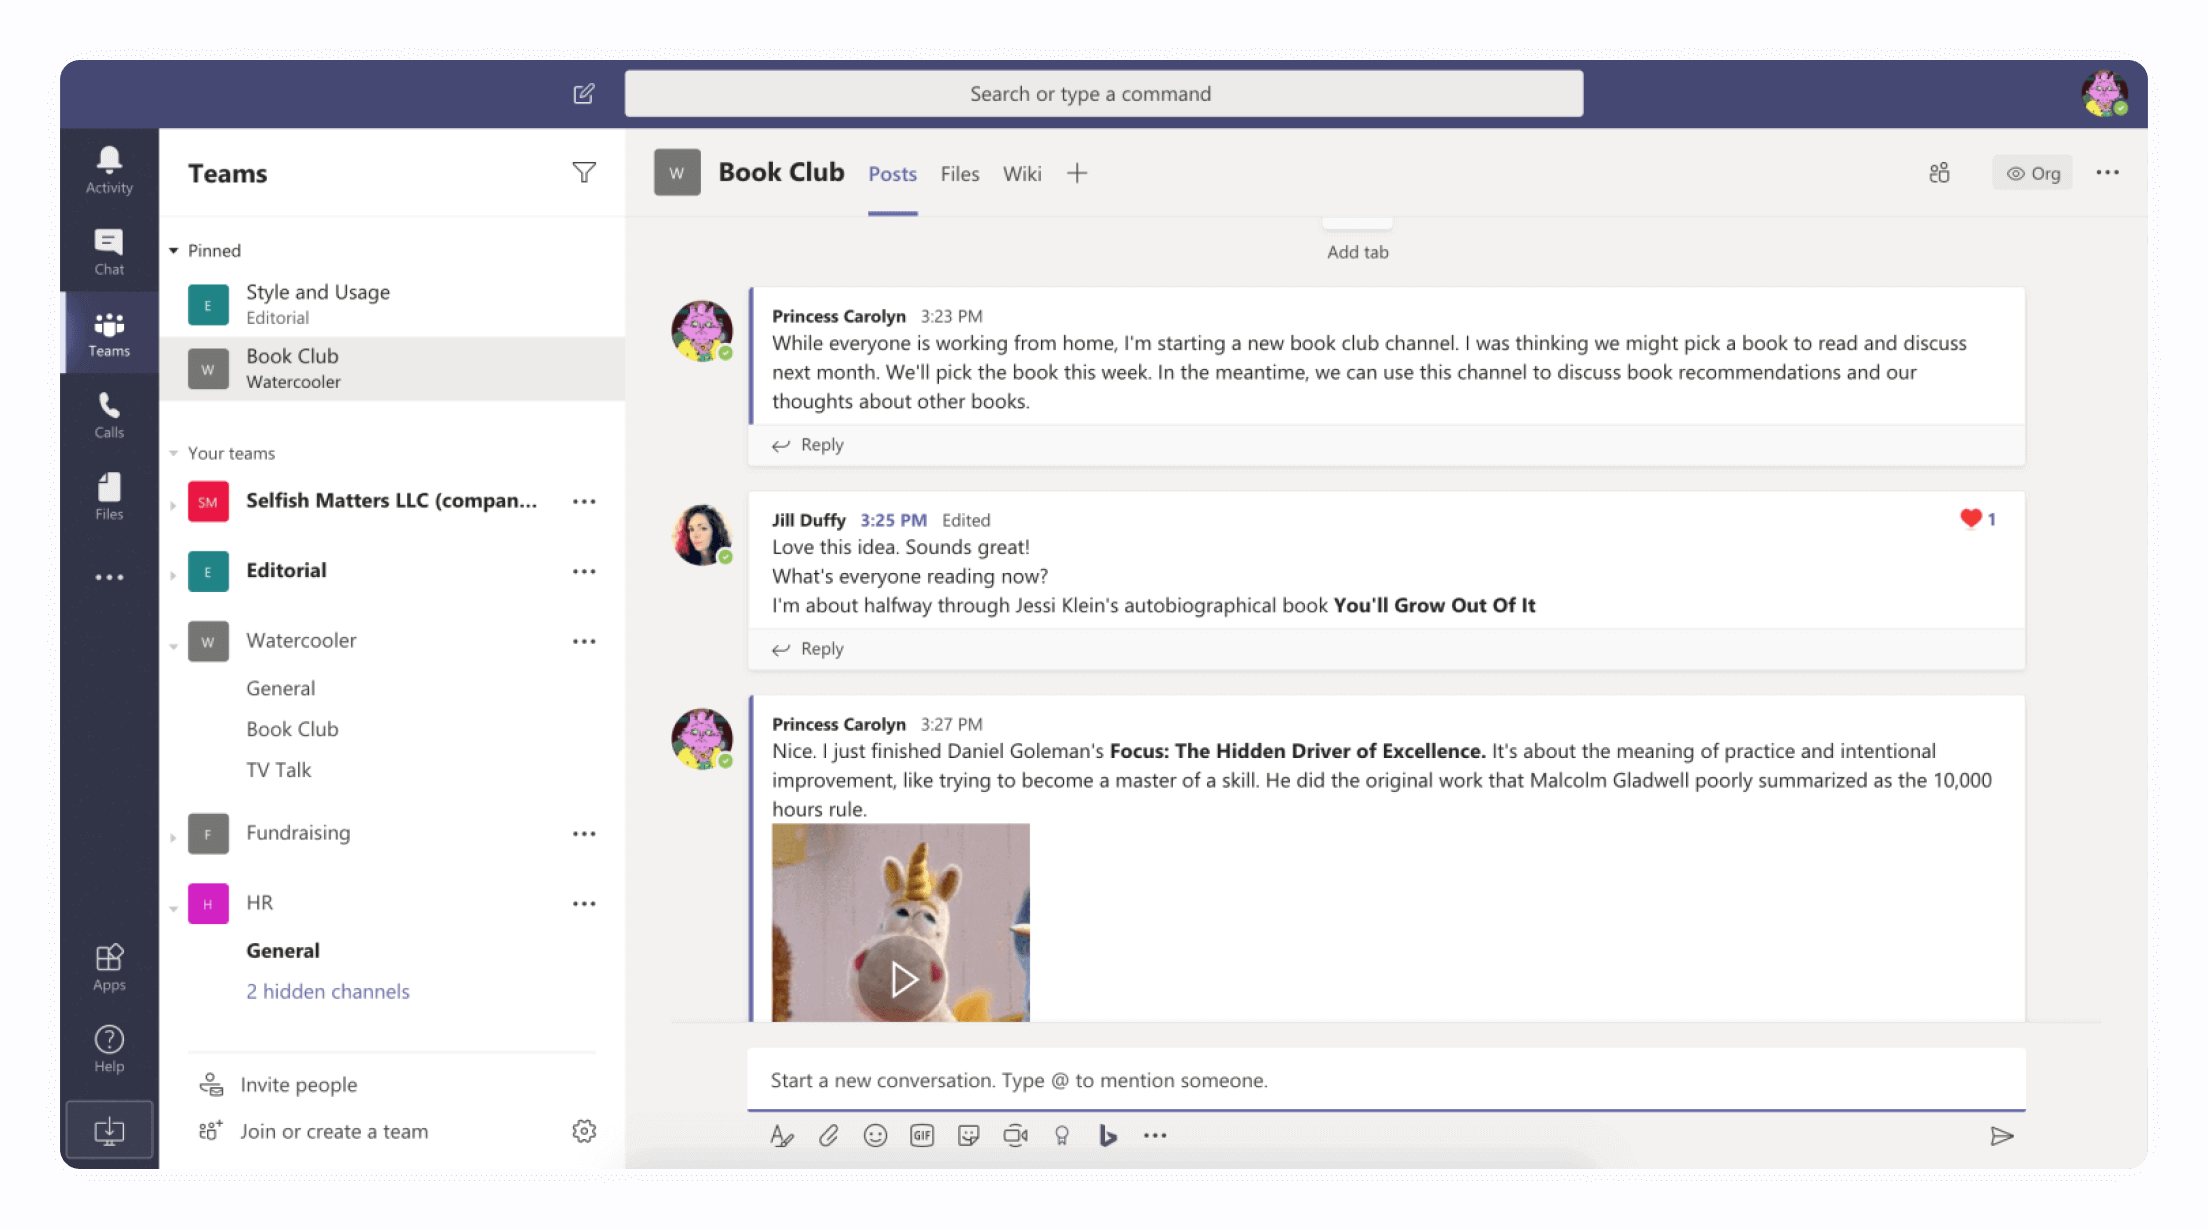Screen dimensions: 2208x1229
Task: Expand the Fundraising team
Action: 174,837
